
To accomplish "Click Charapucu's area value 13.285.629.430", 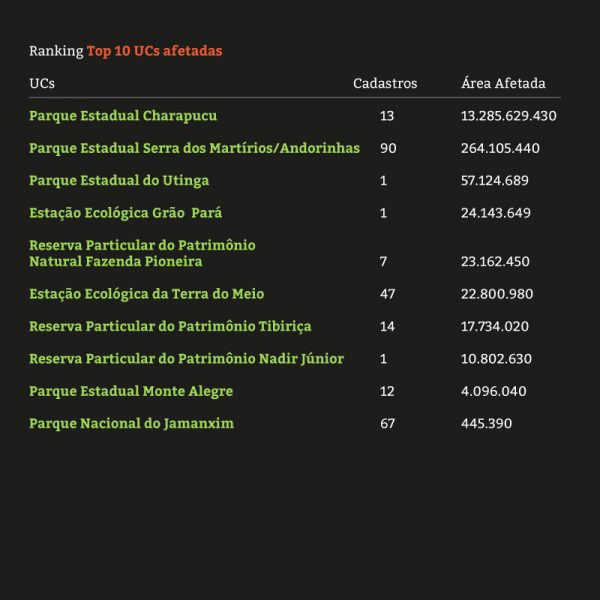I will tap(508, 116).
